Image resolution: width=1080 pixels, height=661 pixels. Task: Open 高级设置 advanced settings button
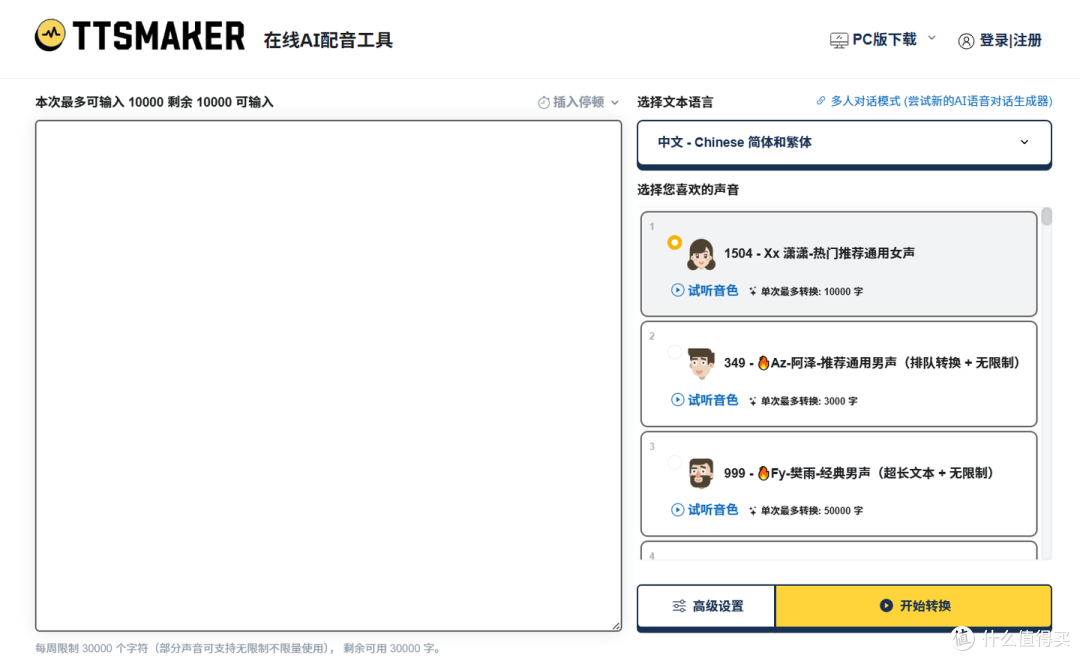707,606
